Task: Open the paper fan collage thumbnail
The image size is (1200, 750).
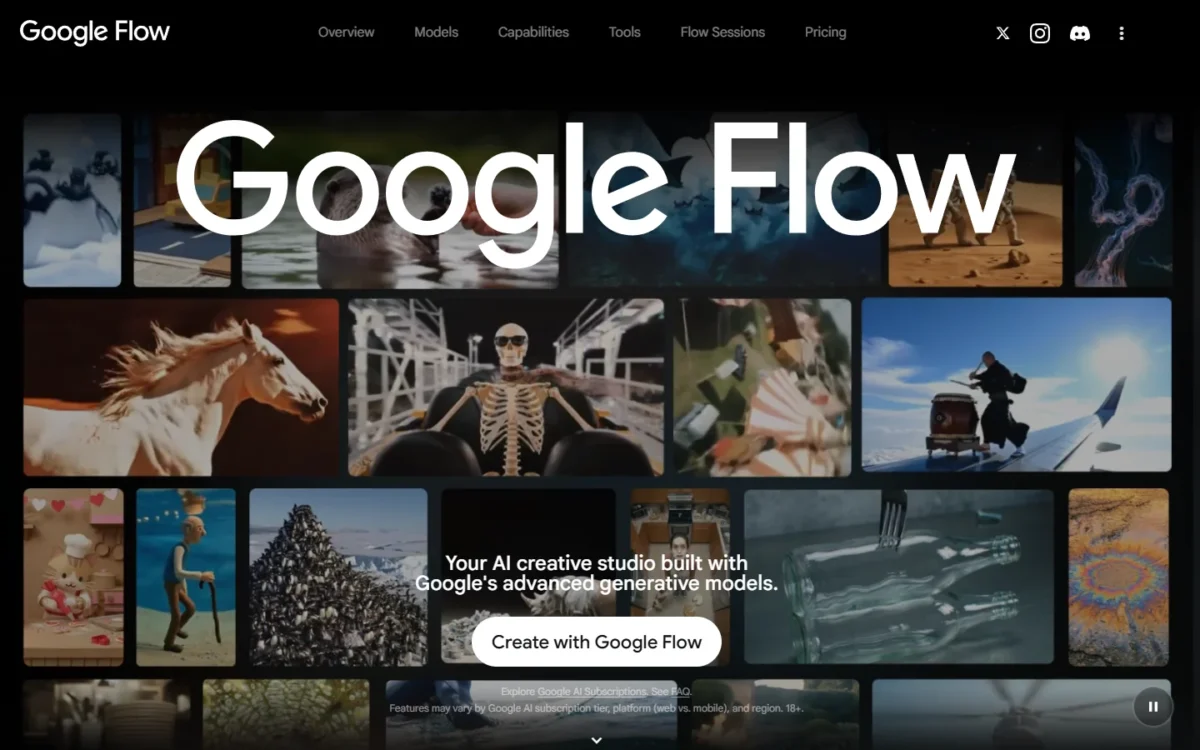Action: [762, 387]
